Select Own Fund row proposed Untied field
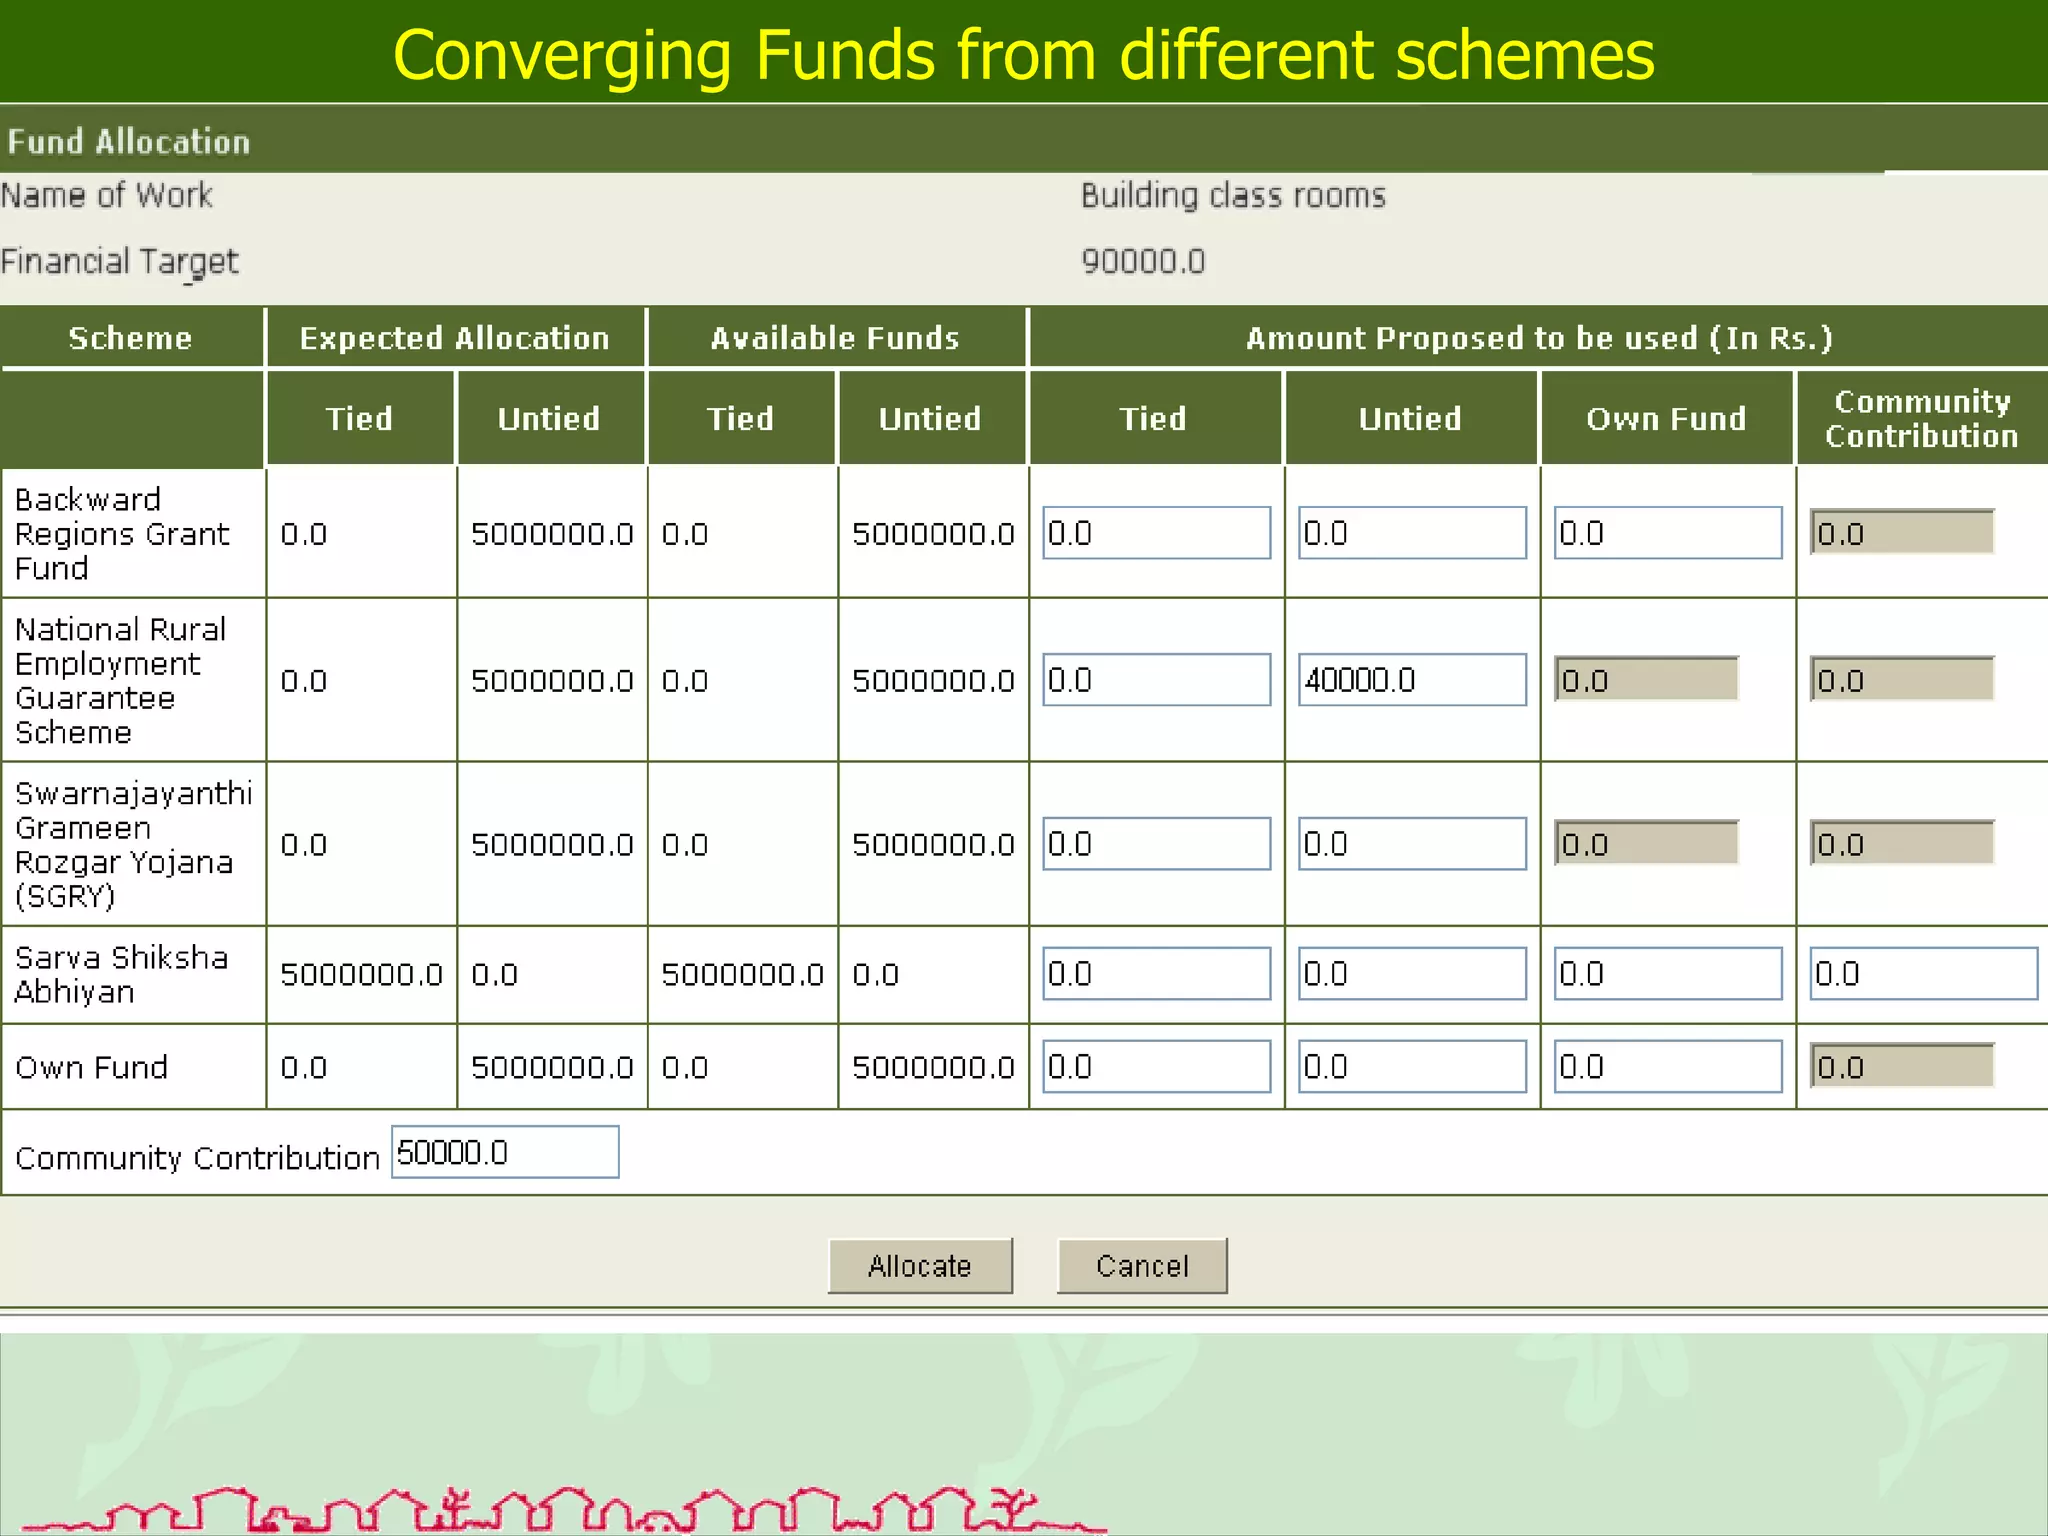This screenshot has width=2048, height=1536. point(1412,1067)
